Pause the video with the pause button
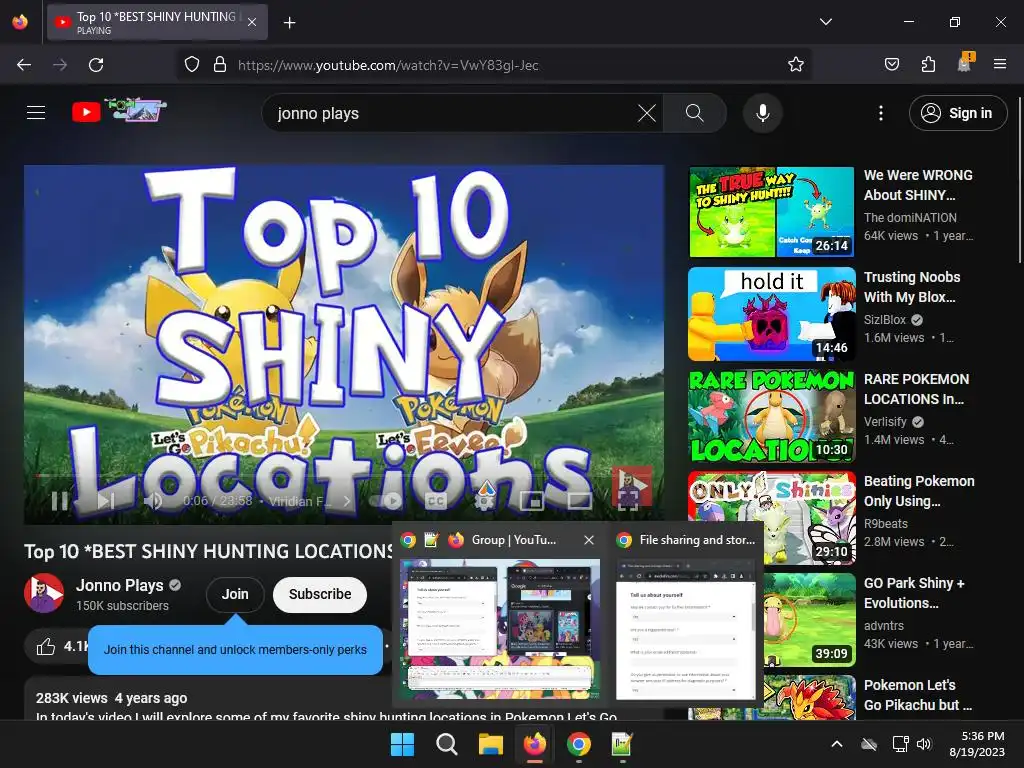This screenshot has width=1024, height=768. click(x=59, y=501)
